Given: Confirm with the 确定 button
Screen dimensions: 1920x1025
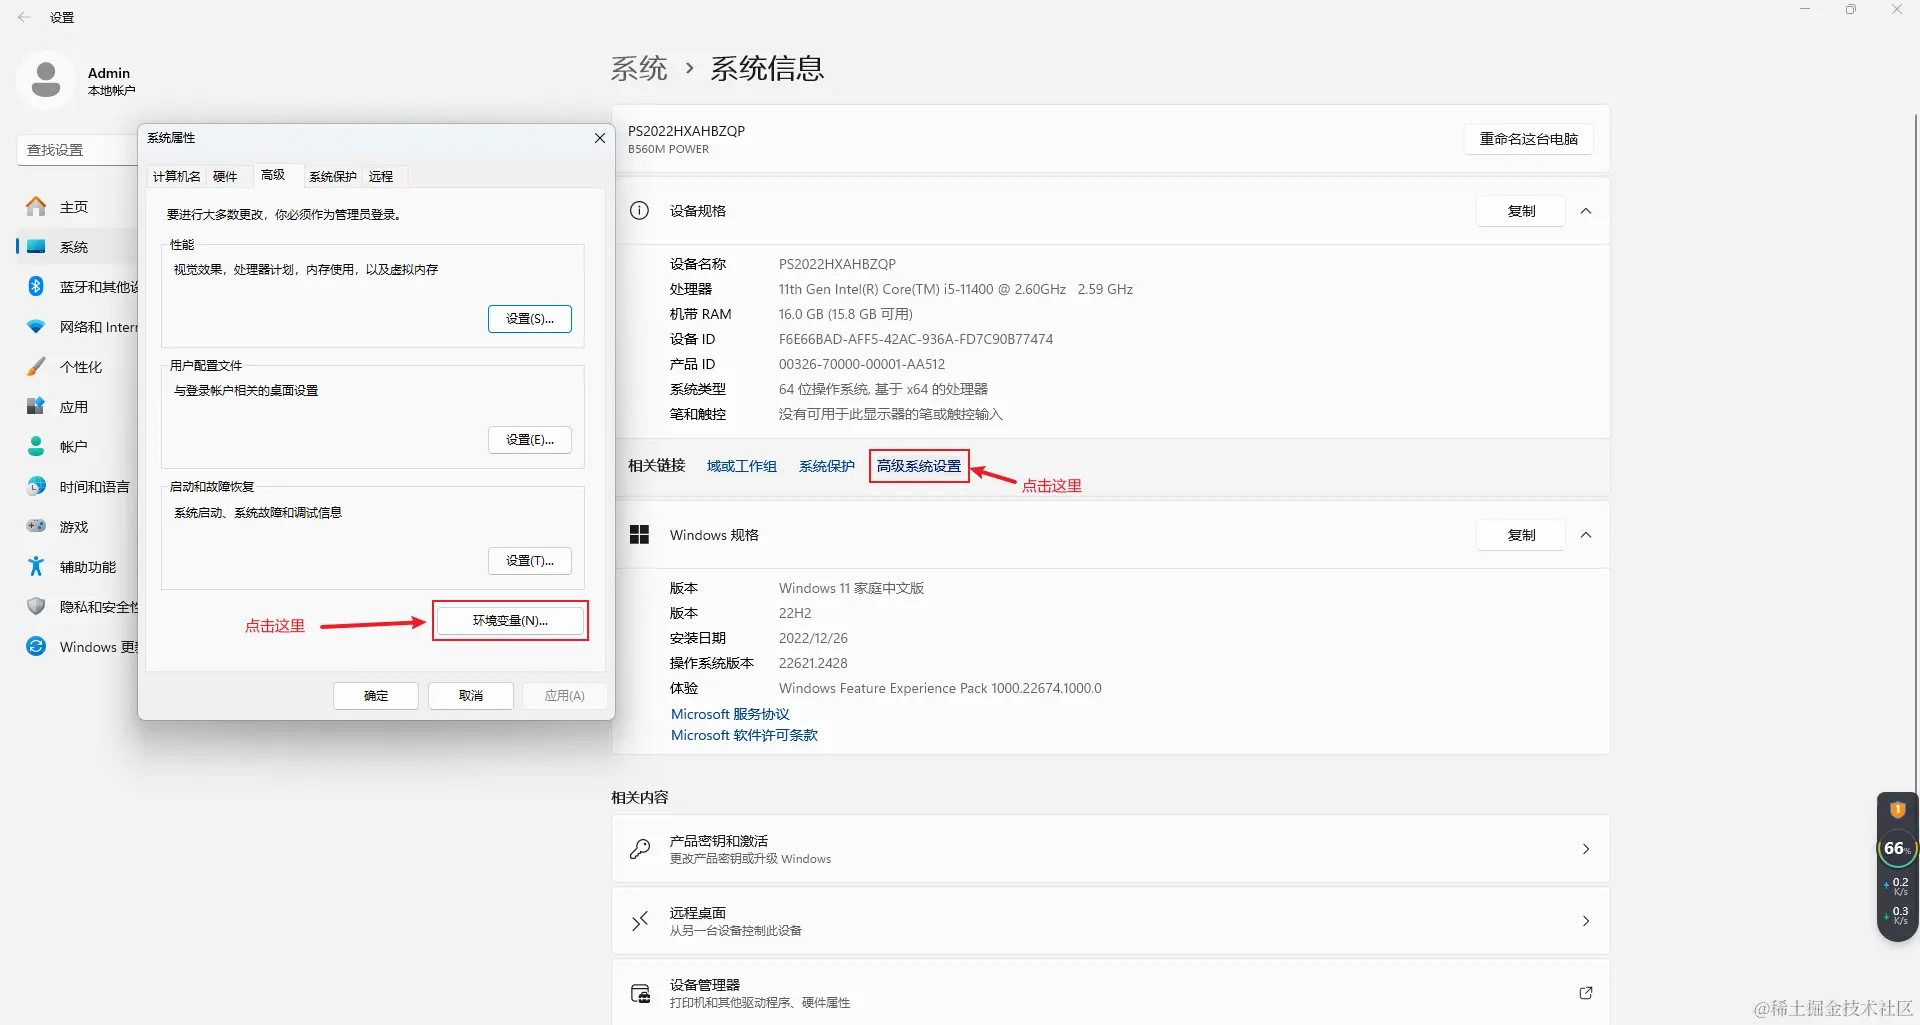Looking at the screenshot, I should click(376, 696).
